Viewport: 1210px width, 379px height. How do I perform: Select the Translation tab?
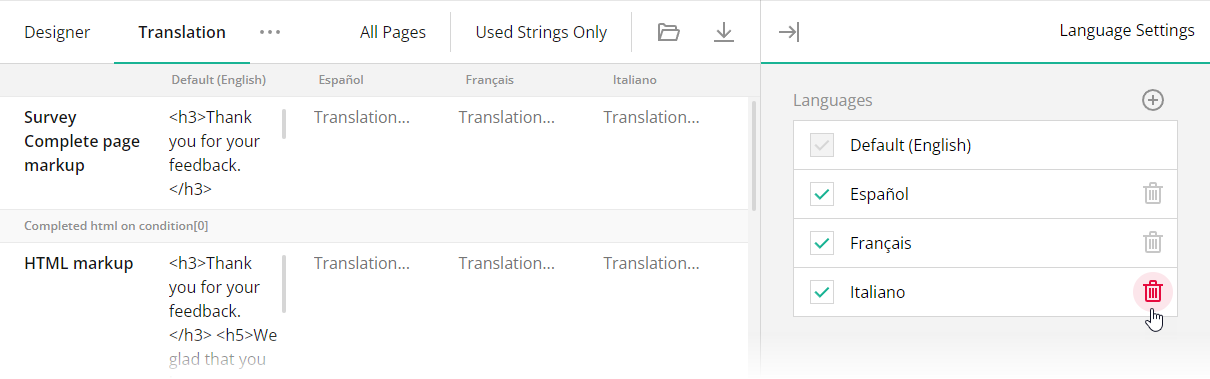(x=182, y=32)
